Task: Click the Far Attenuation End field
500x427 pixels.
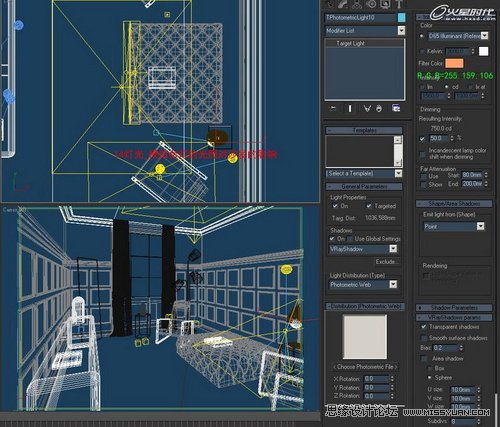Action: tap(472, 184)
